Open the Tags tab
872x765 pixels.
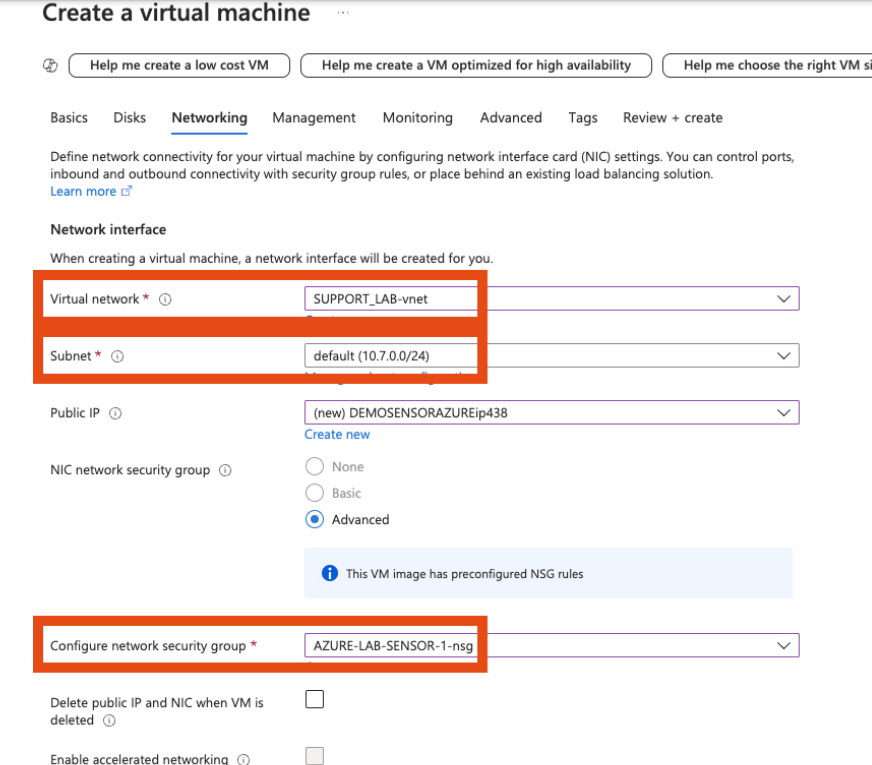coord(583,118)
